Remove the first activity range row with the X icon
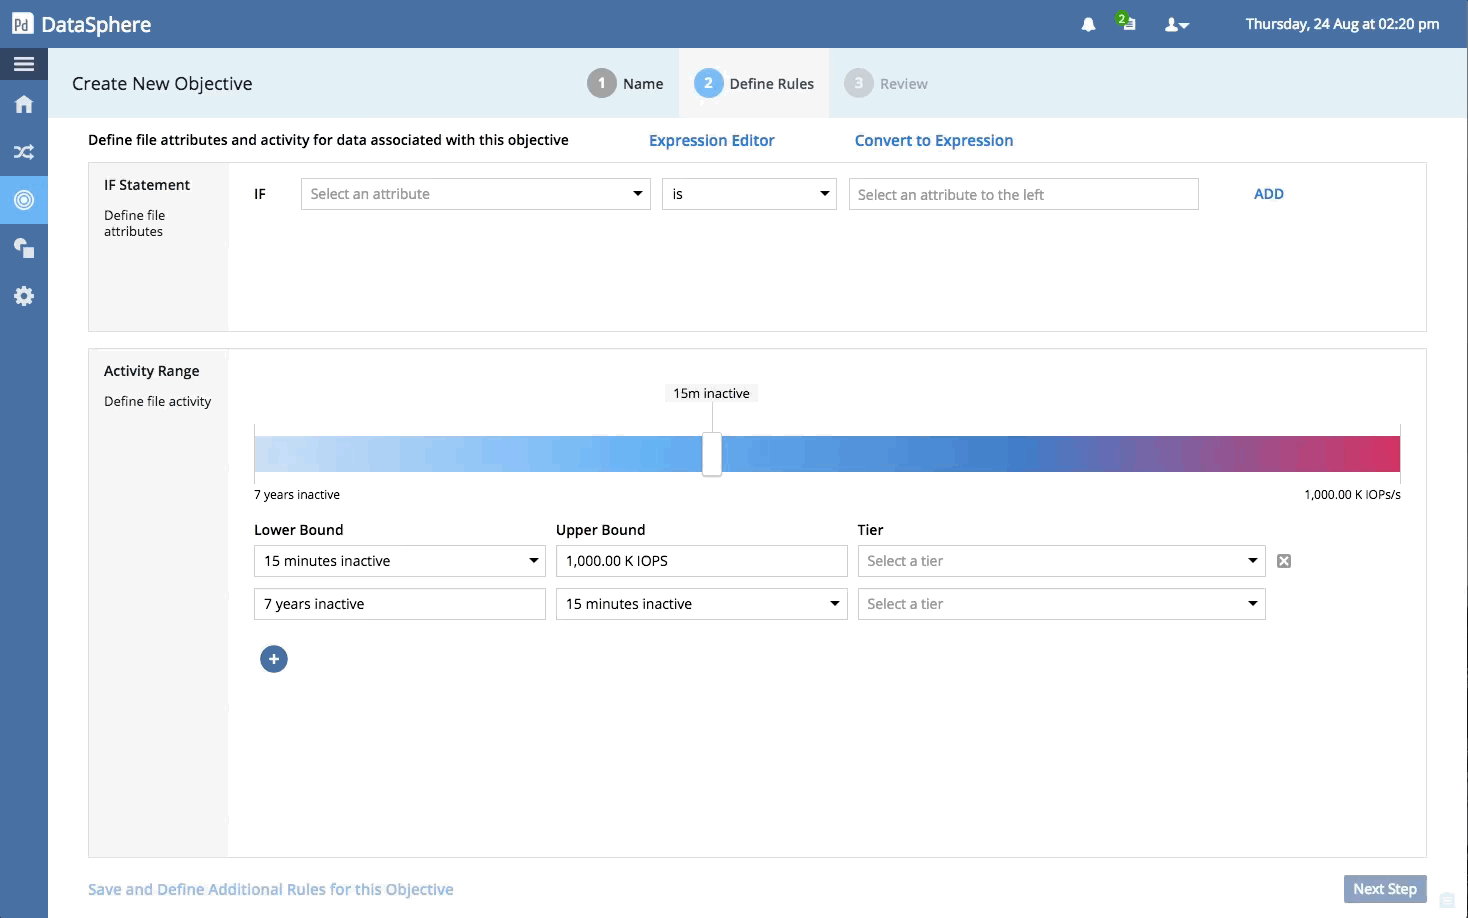The height and width of the screenshot is (918, 1468). coord(1284,561)
